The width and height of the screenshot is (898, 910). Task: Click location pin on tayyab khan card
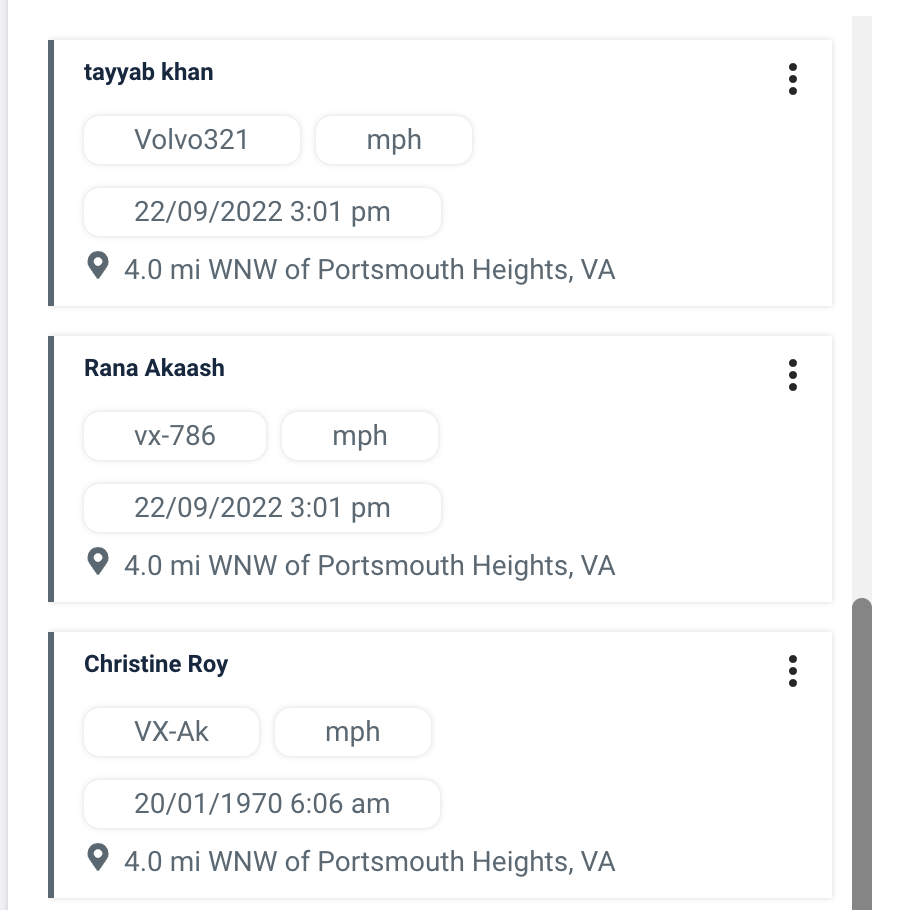[98, 266]
